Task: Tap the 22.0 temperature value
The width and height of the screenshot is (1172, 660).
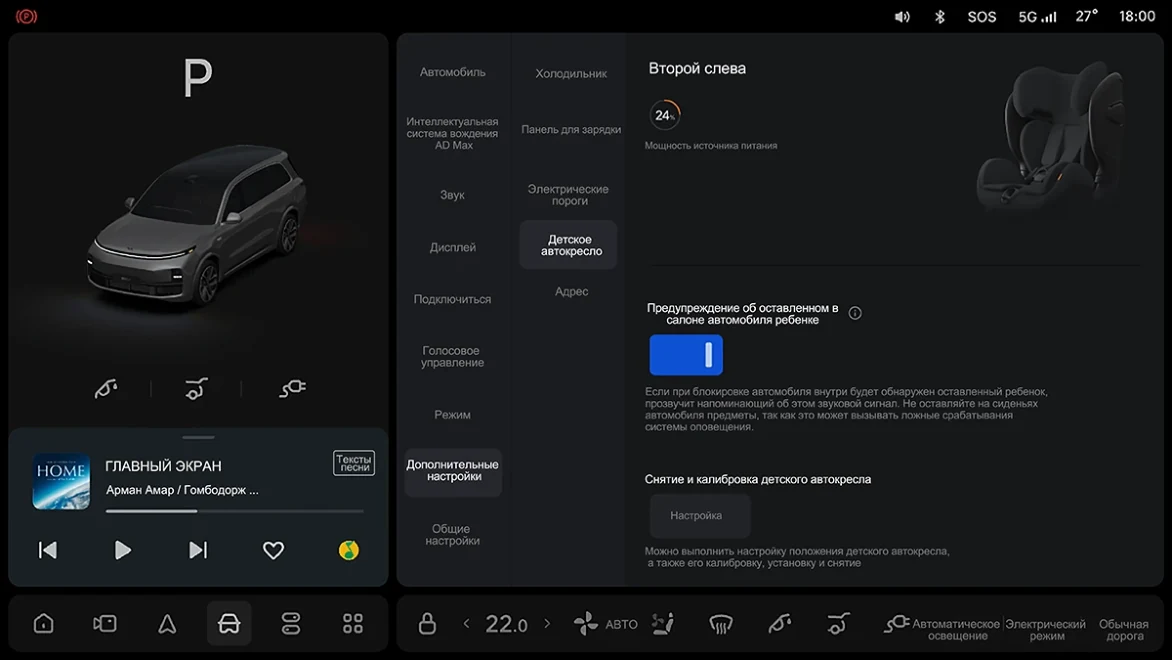Action: click(x=506, y=623)
